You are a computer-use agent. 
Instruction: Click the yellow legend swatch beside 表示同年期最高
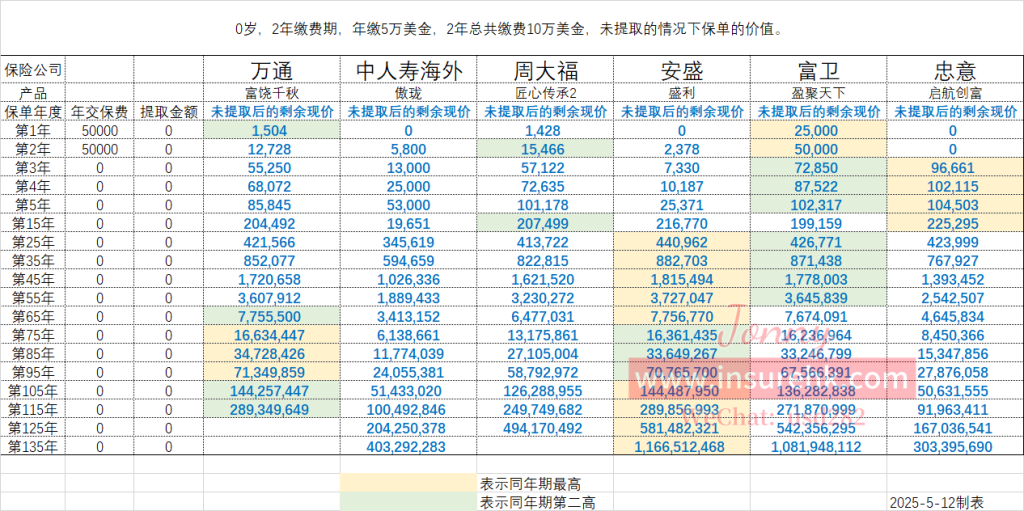pos(409,484)
